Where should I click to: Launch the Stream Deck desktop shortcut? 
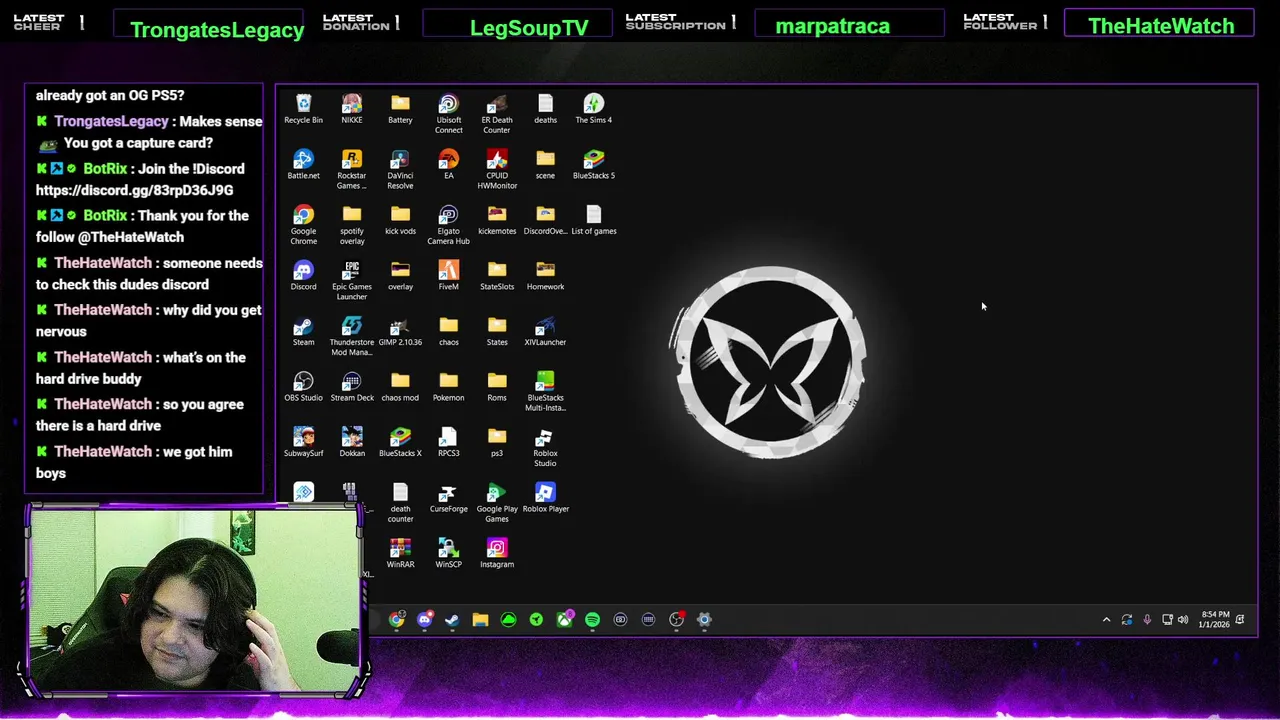pyautogui.click(x=352, y=387)
